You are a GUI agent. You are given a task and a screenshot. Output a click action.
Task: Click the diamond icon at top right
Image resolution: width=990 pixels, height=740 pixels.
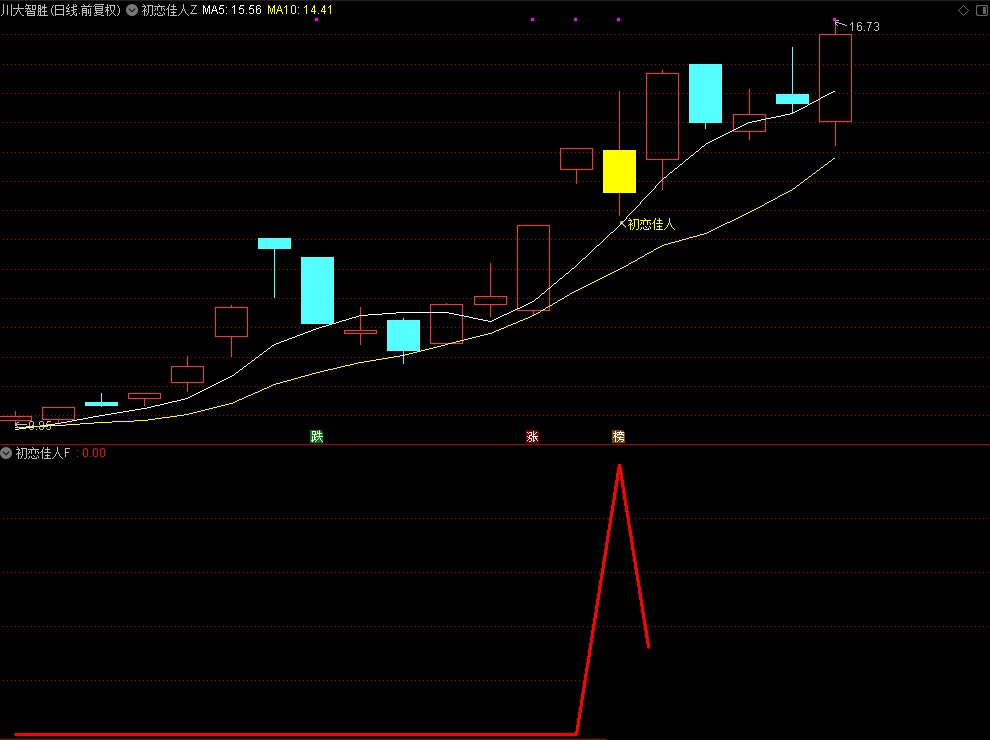(963, 10)
